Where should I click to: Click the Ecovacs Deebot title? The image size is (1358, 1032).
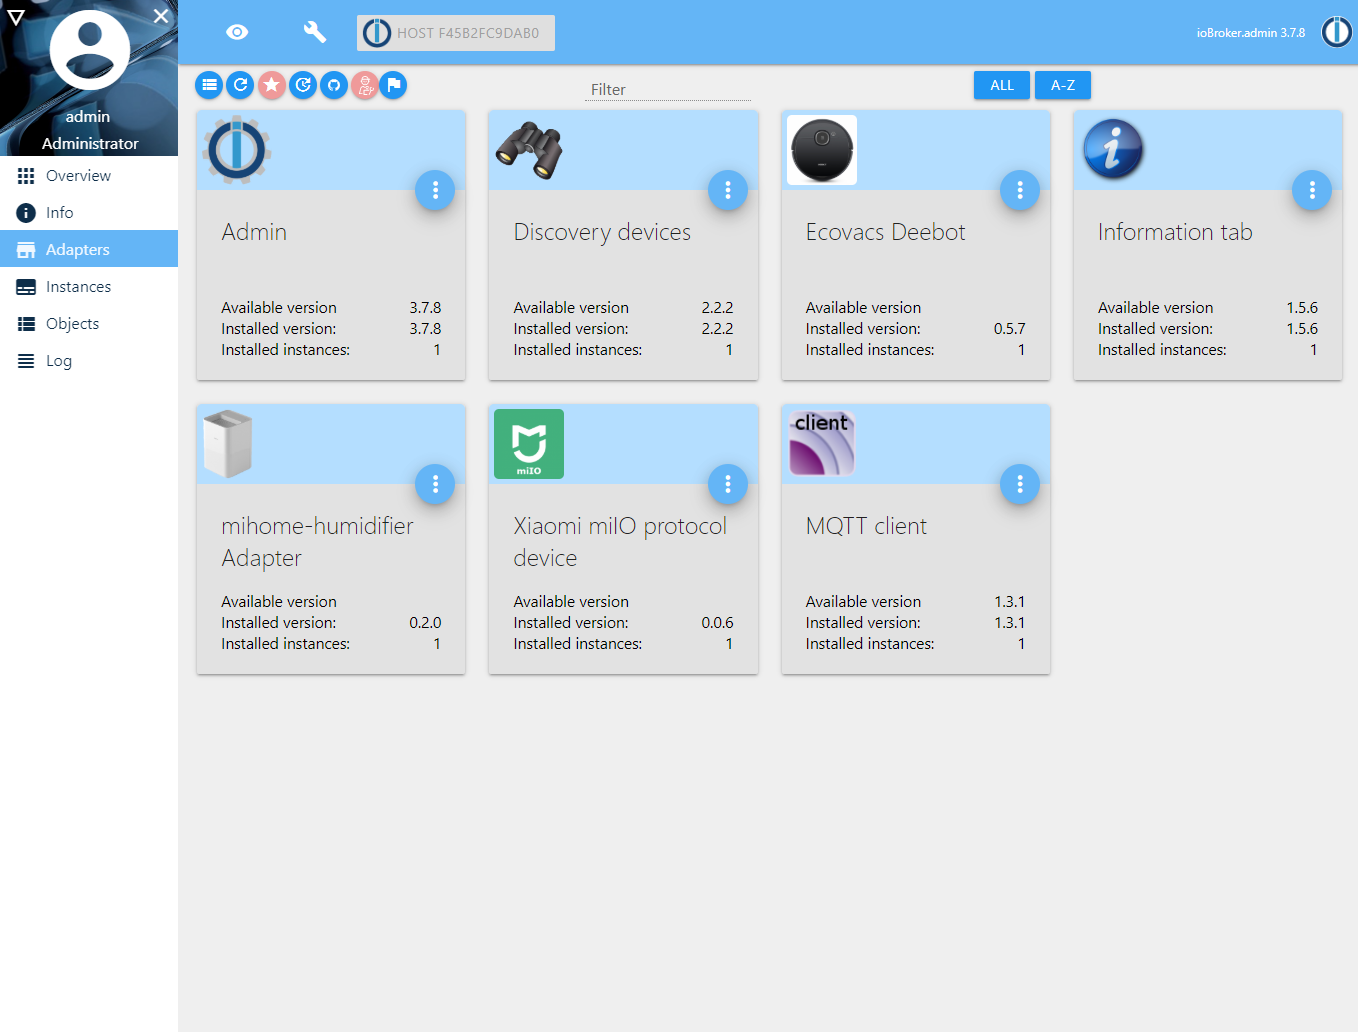tap(886, 232)
